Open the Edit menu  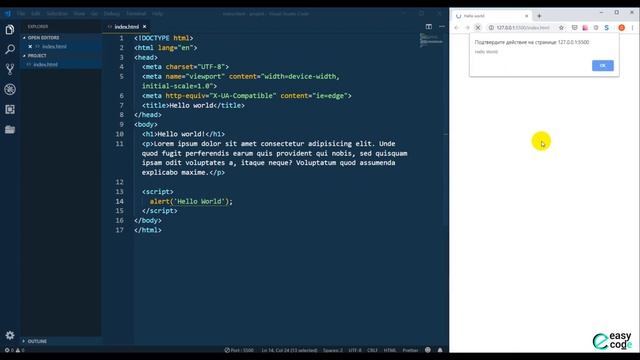36,13
